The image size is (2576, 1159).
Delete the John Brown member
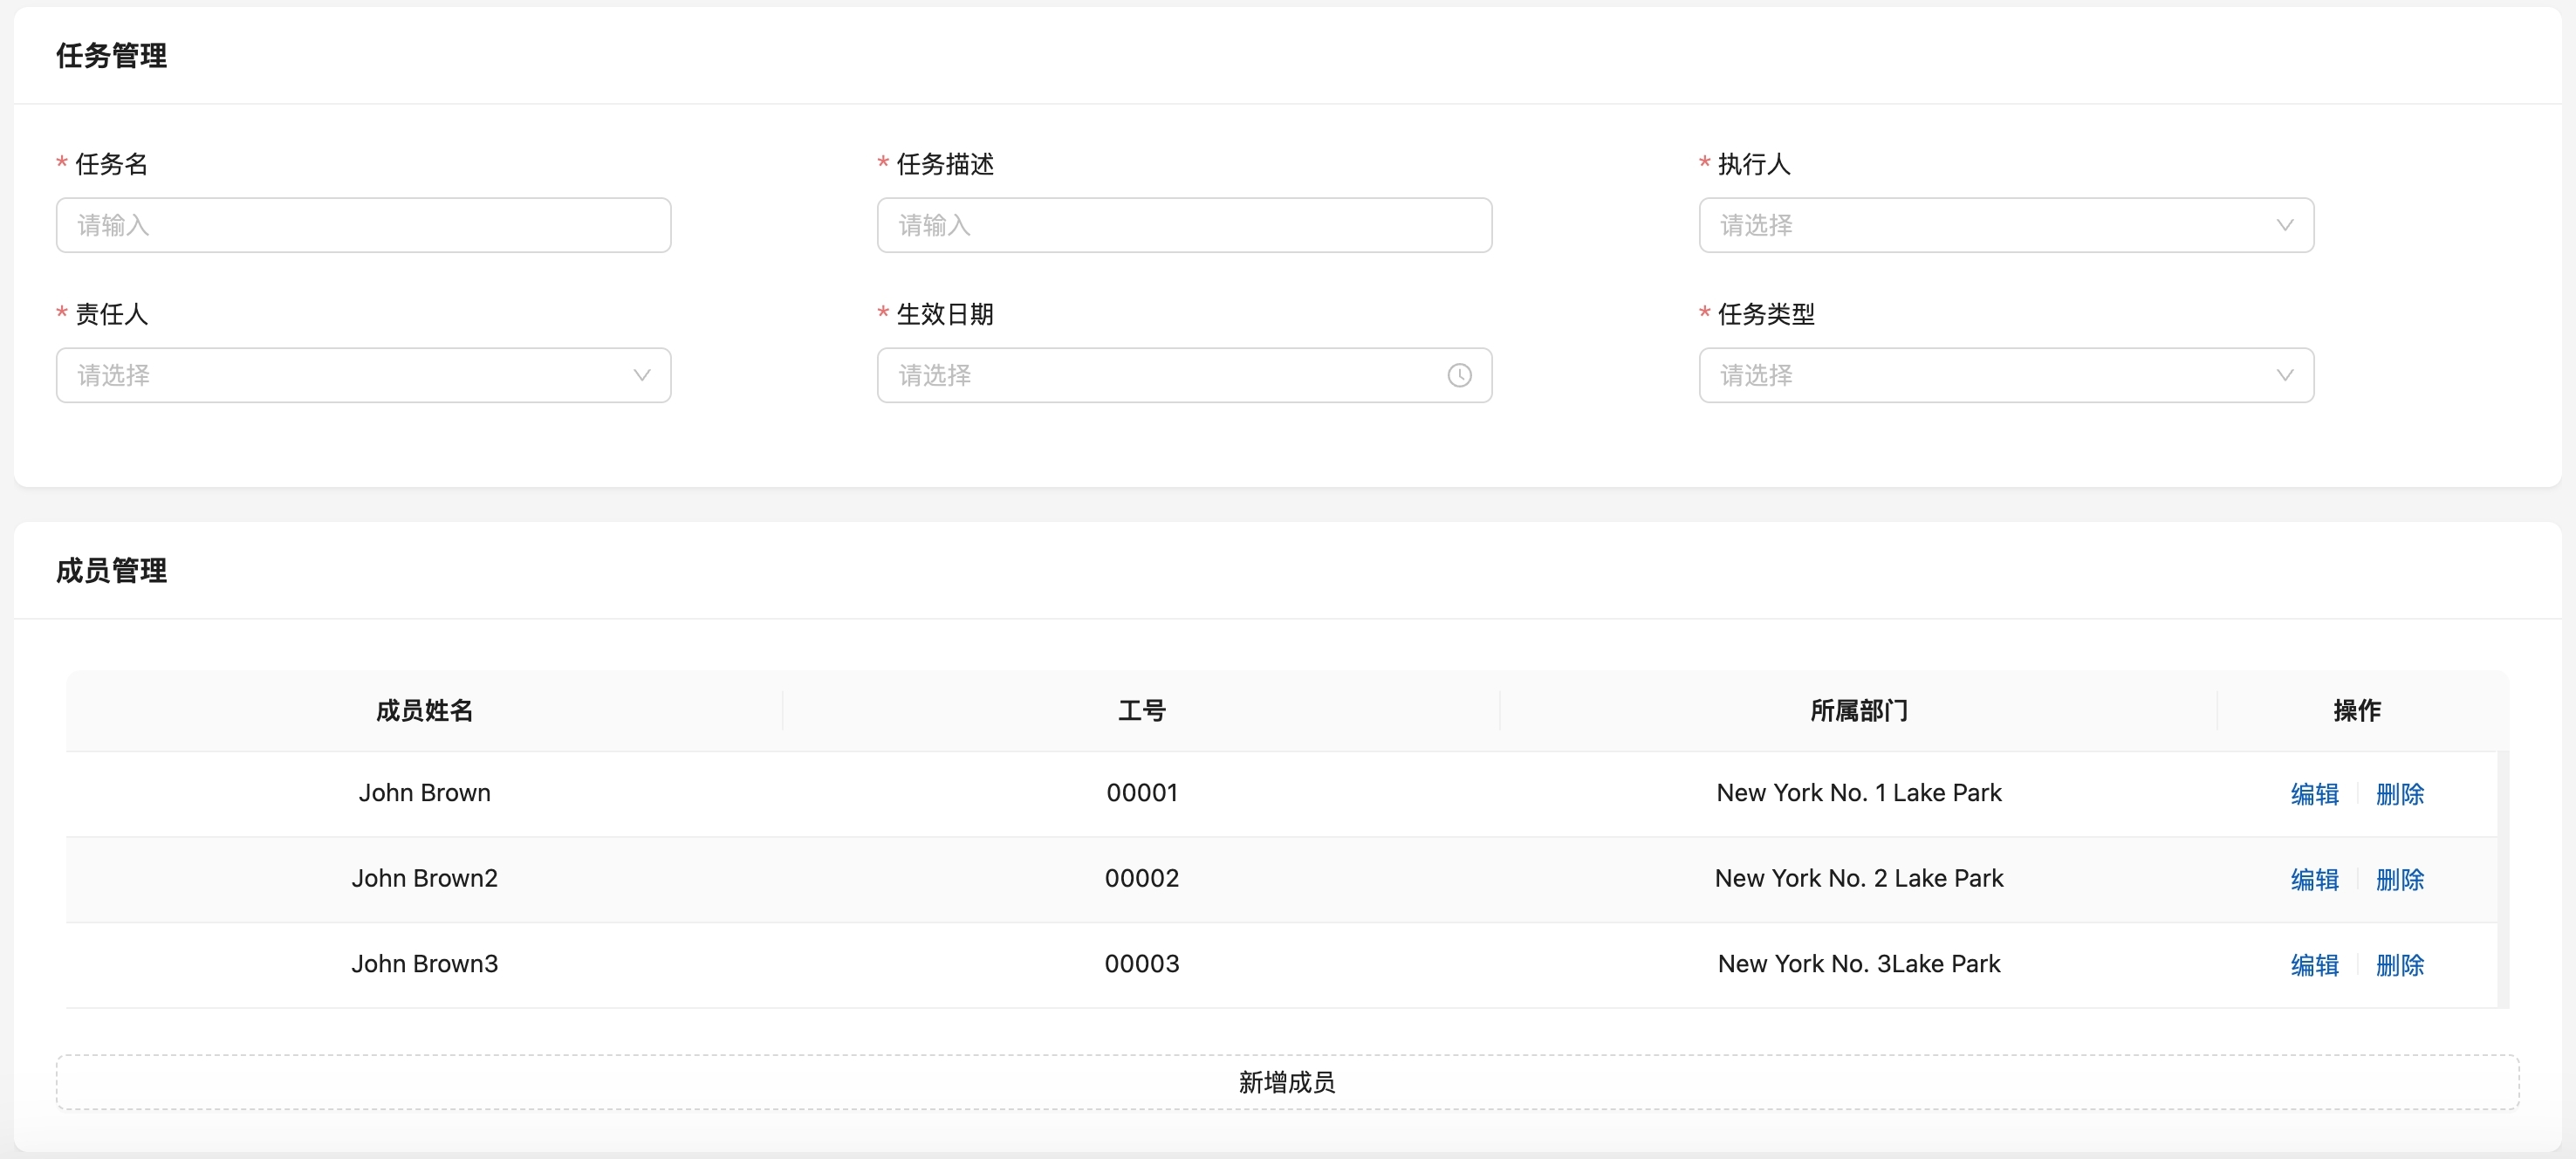2399,794
